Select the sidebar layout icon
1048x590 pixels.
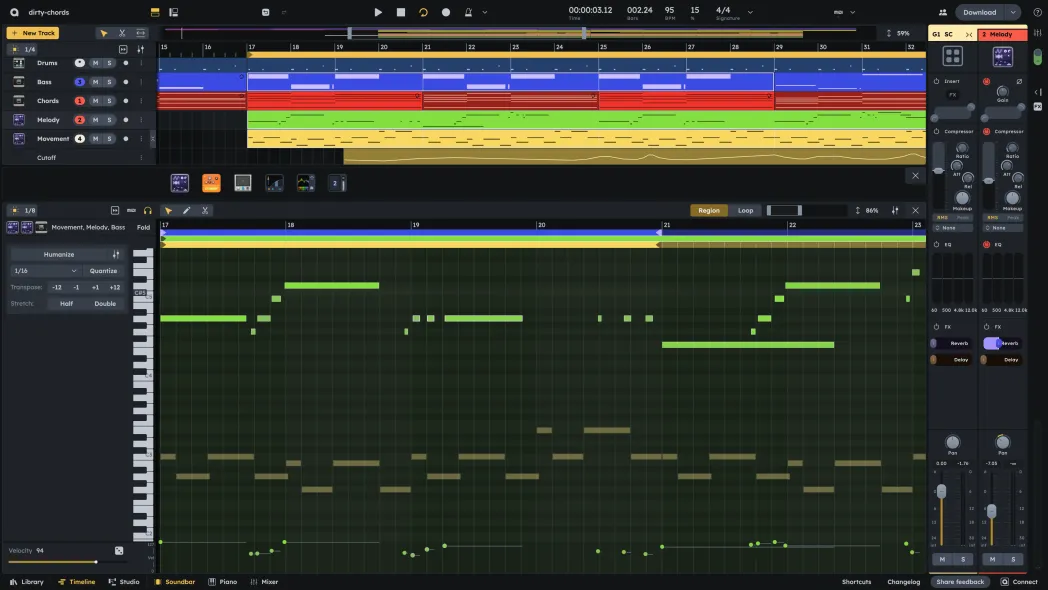click(173, 12)
